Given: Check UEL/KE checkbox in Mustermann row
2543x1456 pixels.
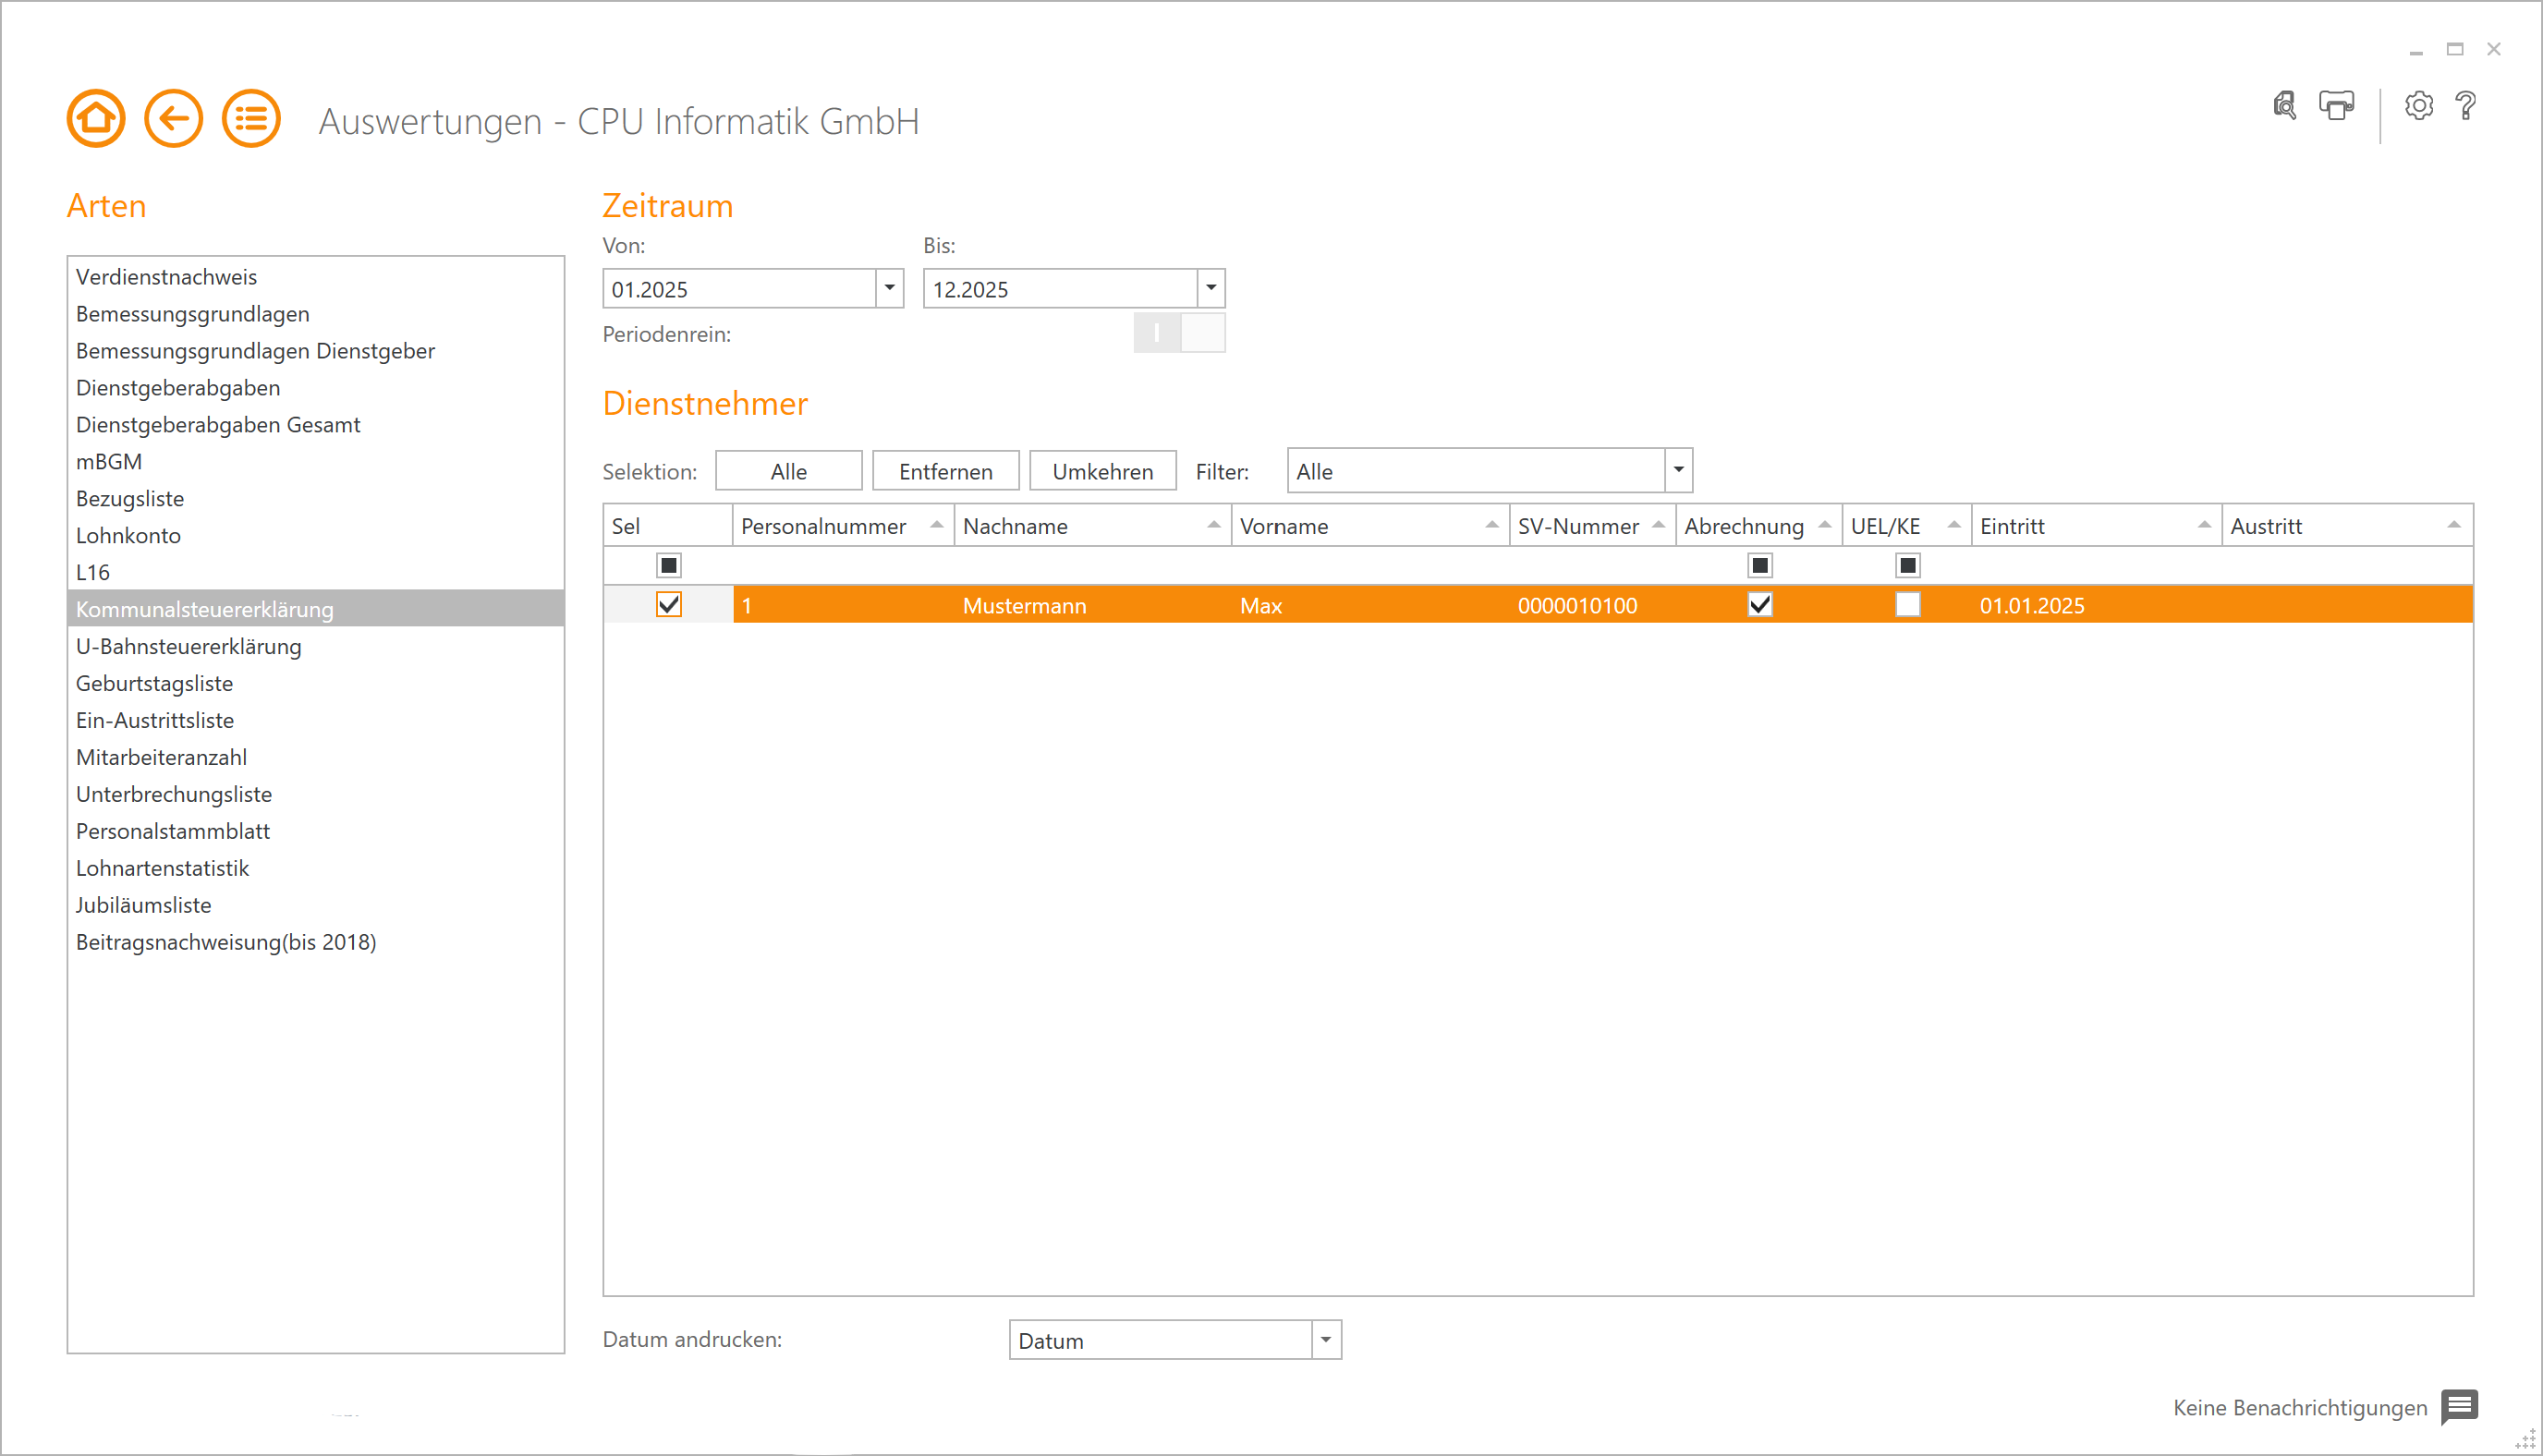Looking at the screenshot, I should pyautogui.click(x=1907, y=605).
